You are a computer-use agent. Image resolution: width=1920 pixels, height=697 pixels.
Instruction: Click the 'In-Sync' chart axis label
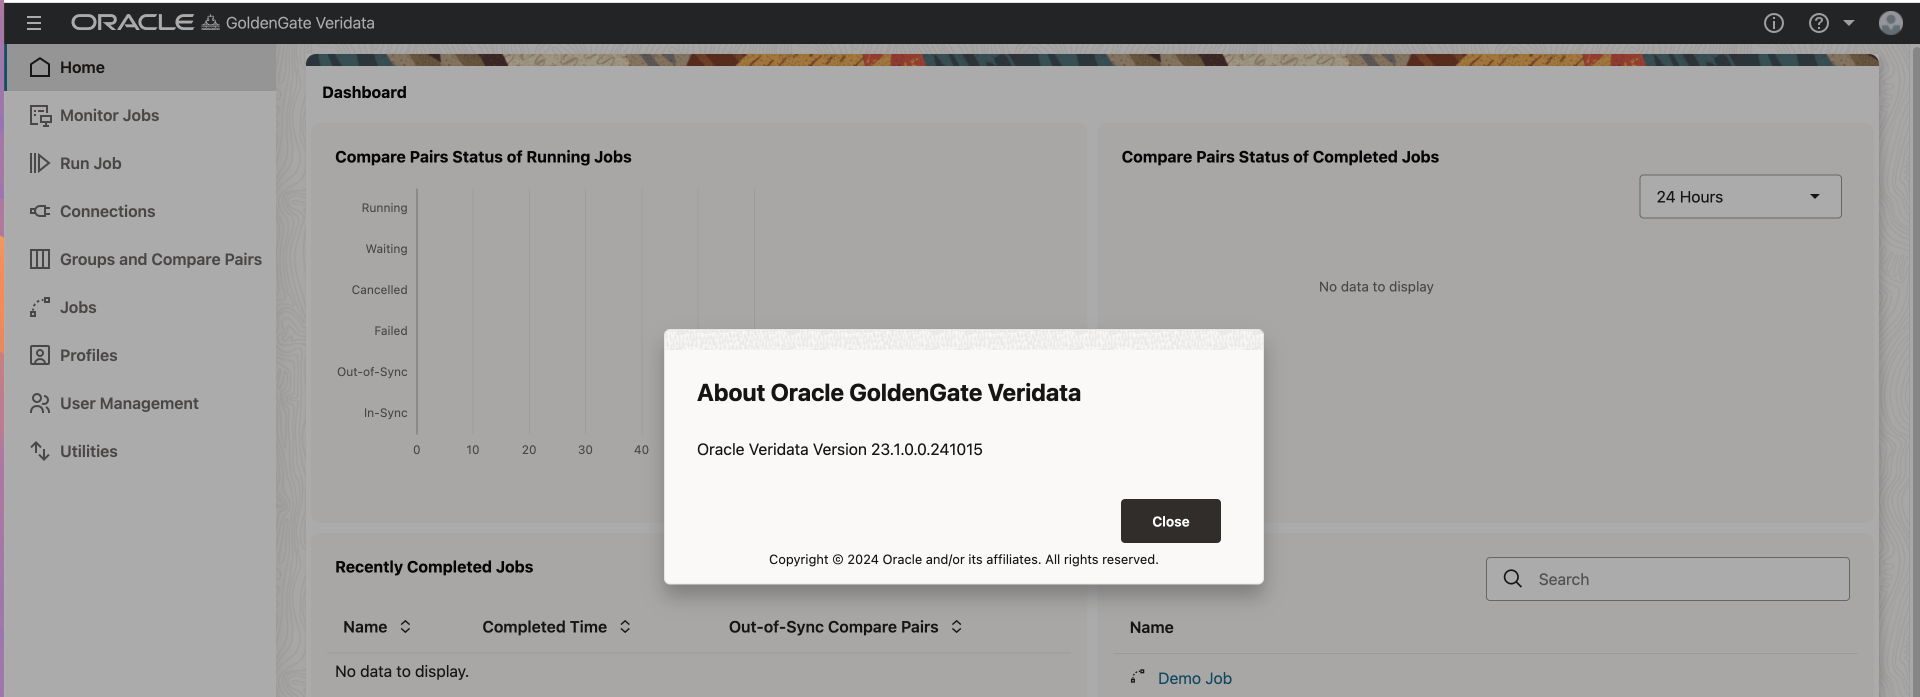tap(385, 413)
